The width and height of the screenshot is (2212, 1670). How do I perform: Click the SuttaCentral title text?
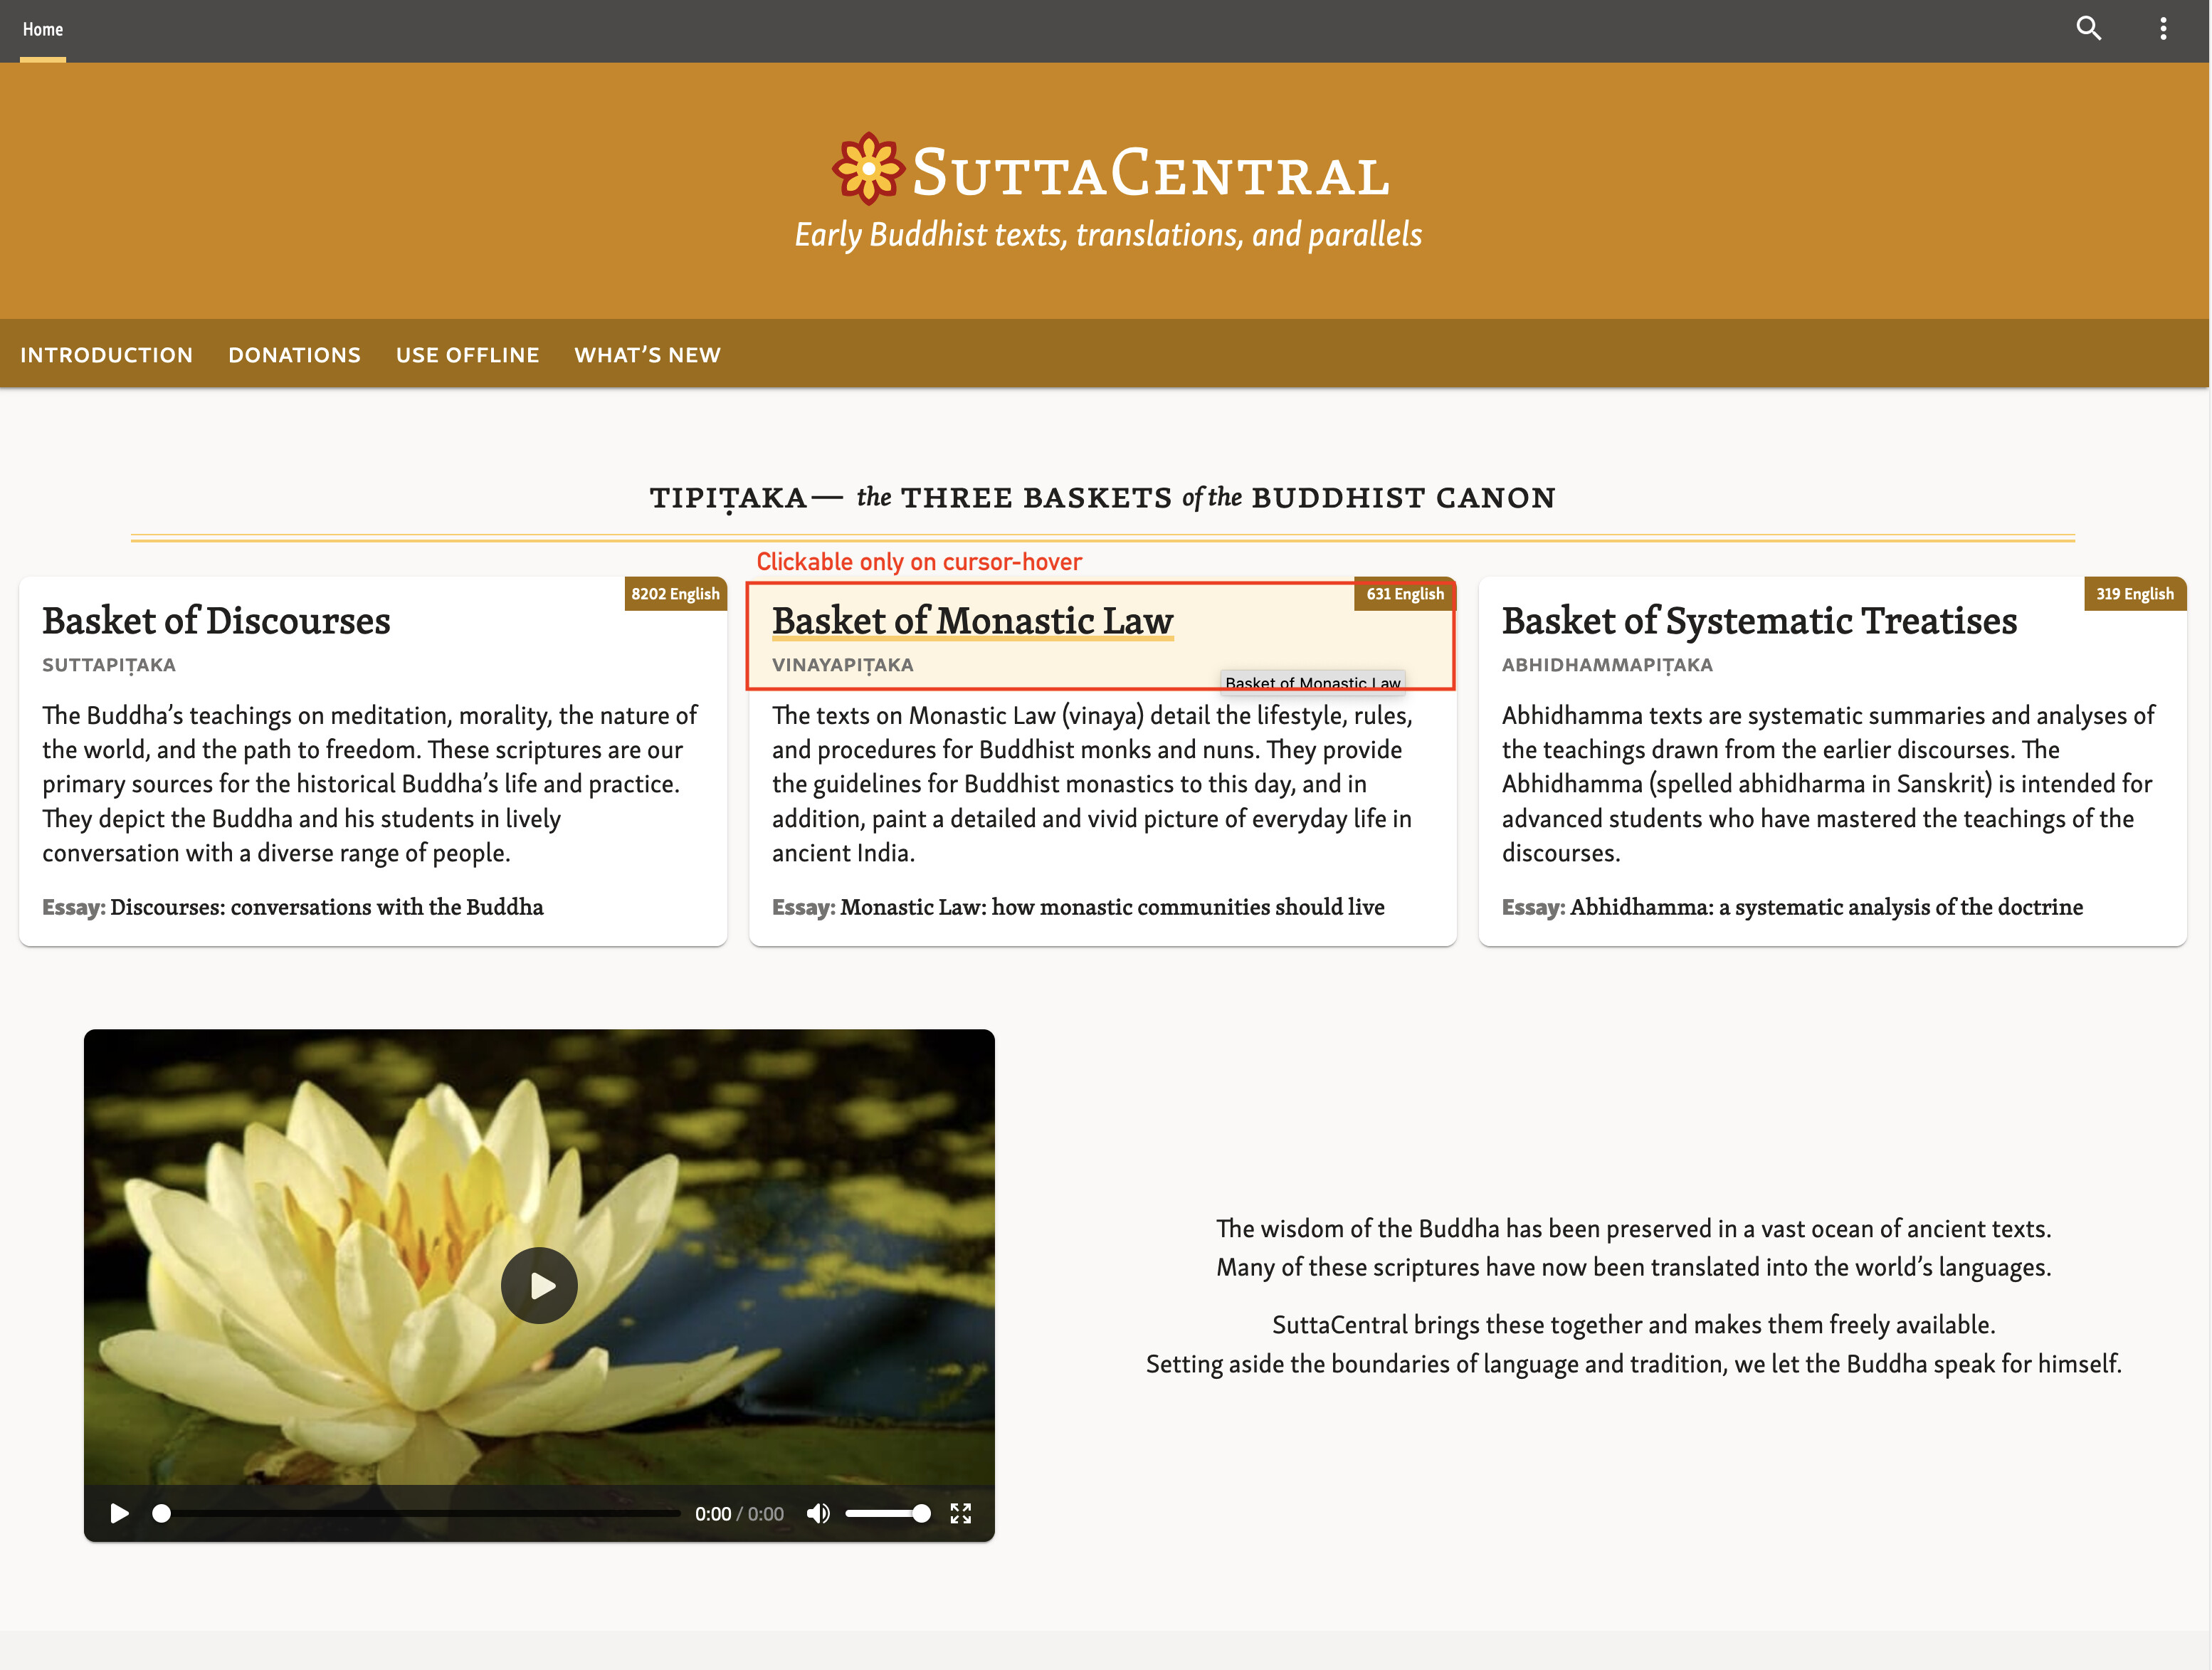click(1151, 172)
